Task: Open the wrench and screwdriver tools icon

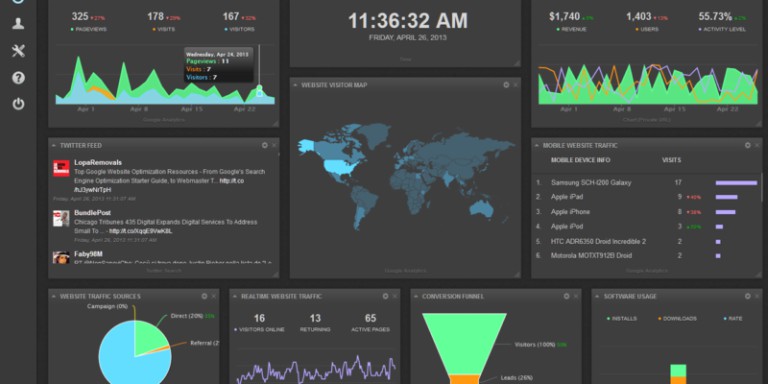Action: [x=18, y=50]
